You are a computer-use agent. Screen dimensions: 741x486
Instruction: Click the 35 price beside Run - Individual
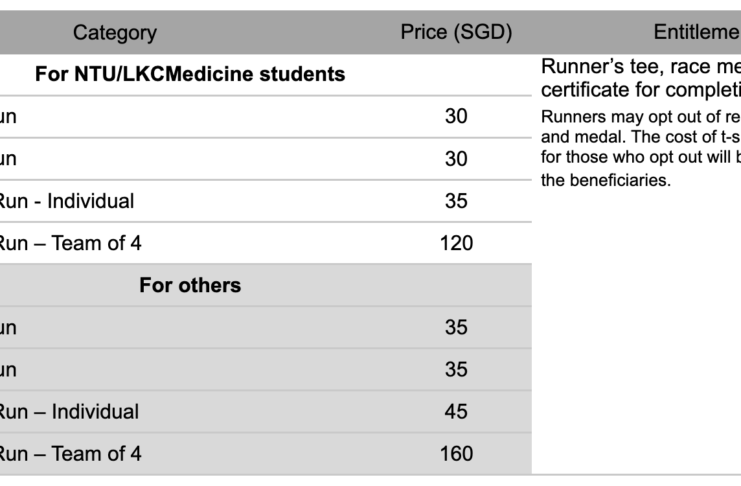point(456,201)
